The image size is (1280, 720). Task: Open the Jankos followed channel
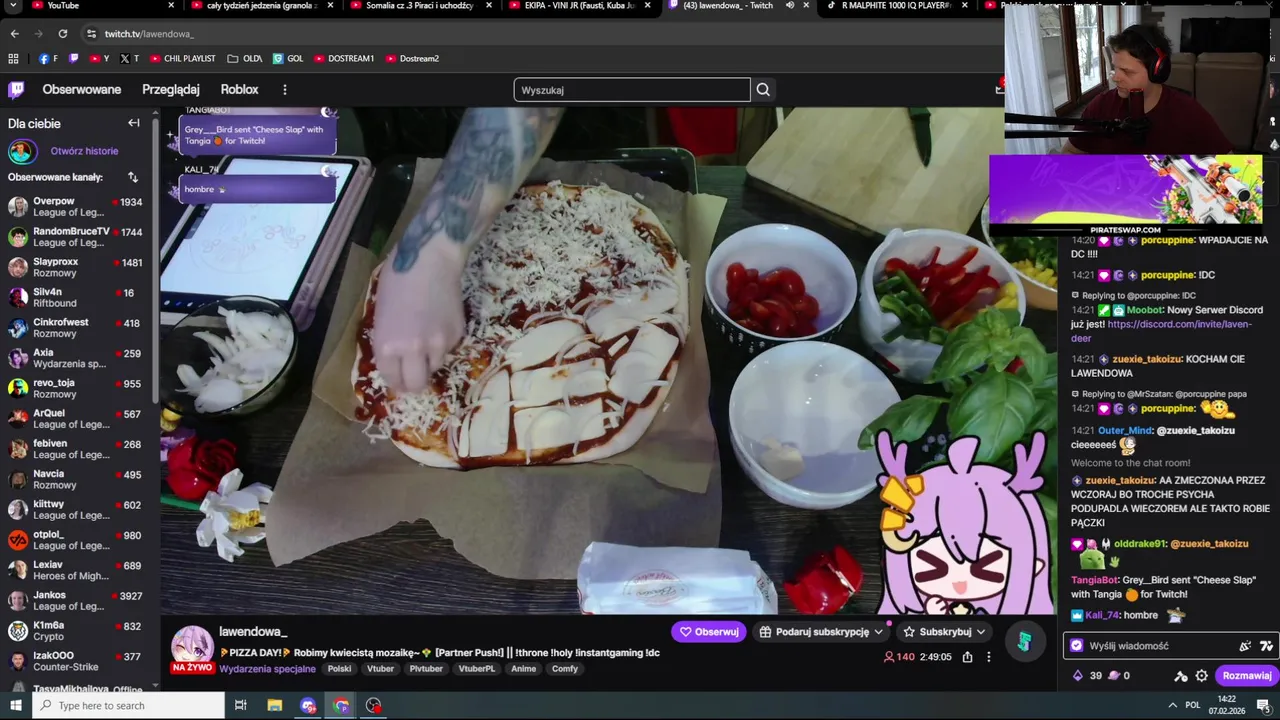tap(76, 601)
